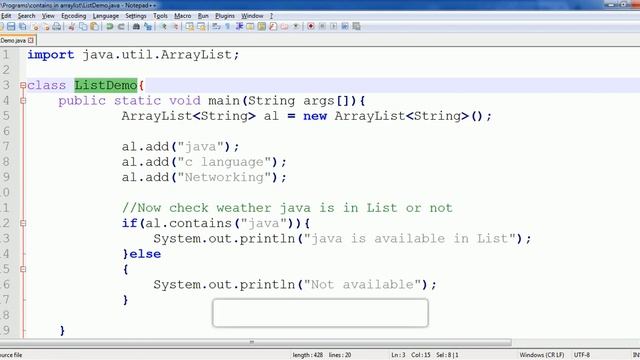
Task: Click the Zoom In toolbar icon
Action: point(164,27)
